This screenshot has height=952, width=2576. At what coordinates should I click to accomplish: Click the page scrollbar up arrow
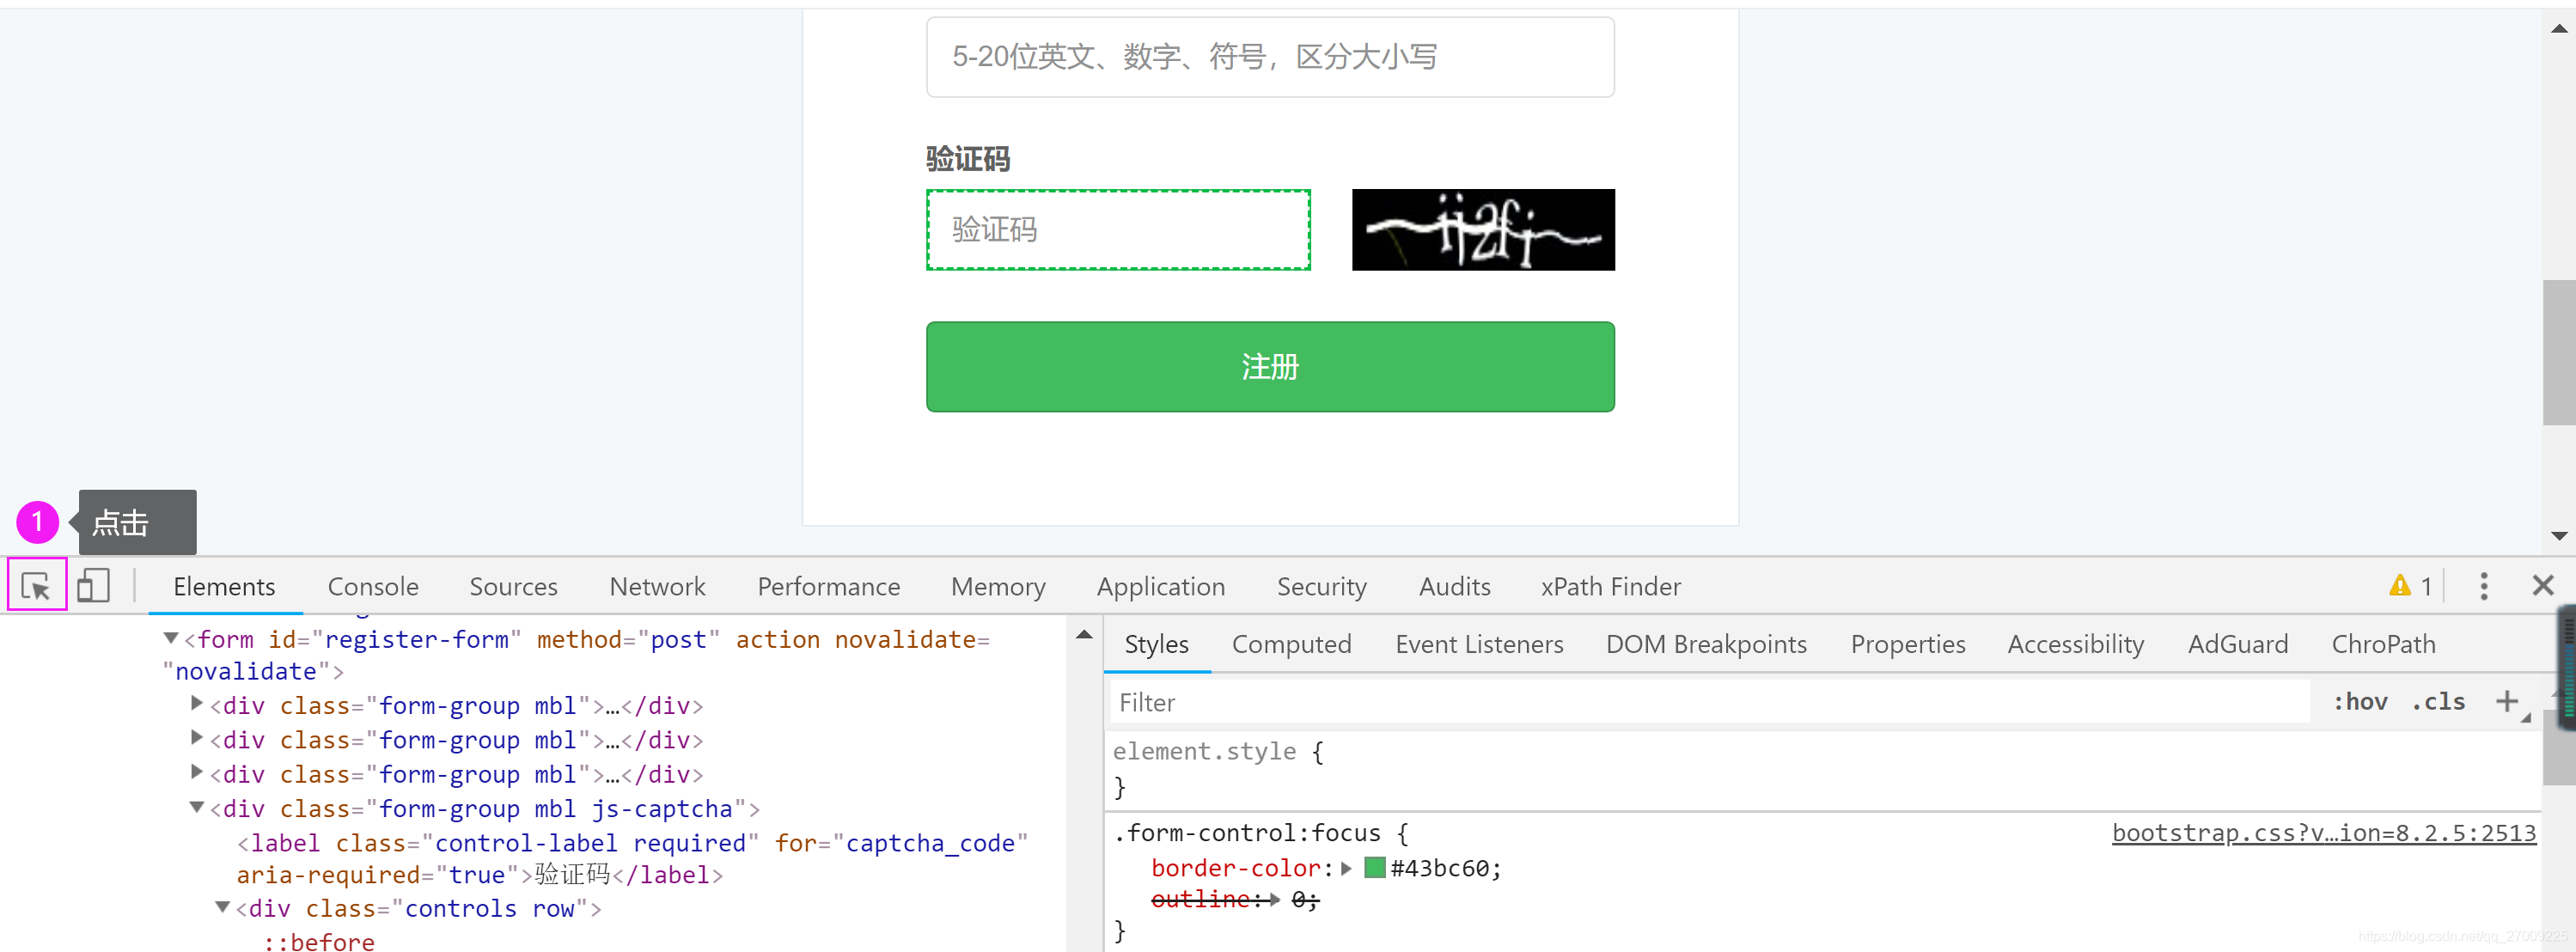point(2559,28)
